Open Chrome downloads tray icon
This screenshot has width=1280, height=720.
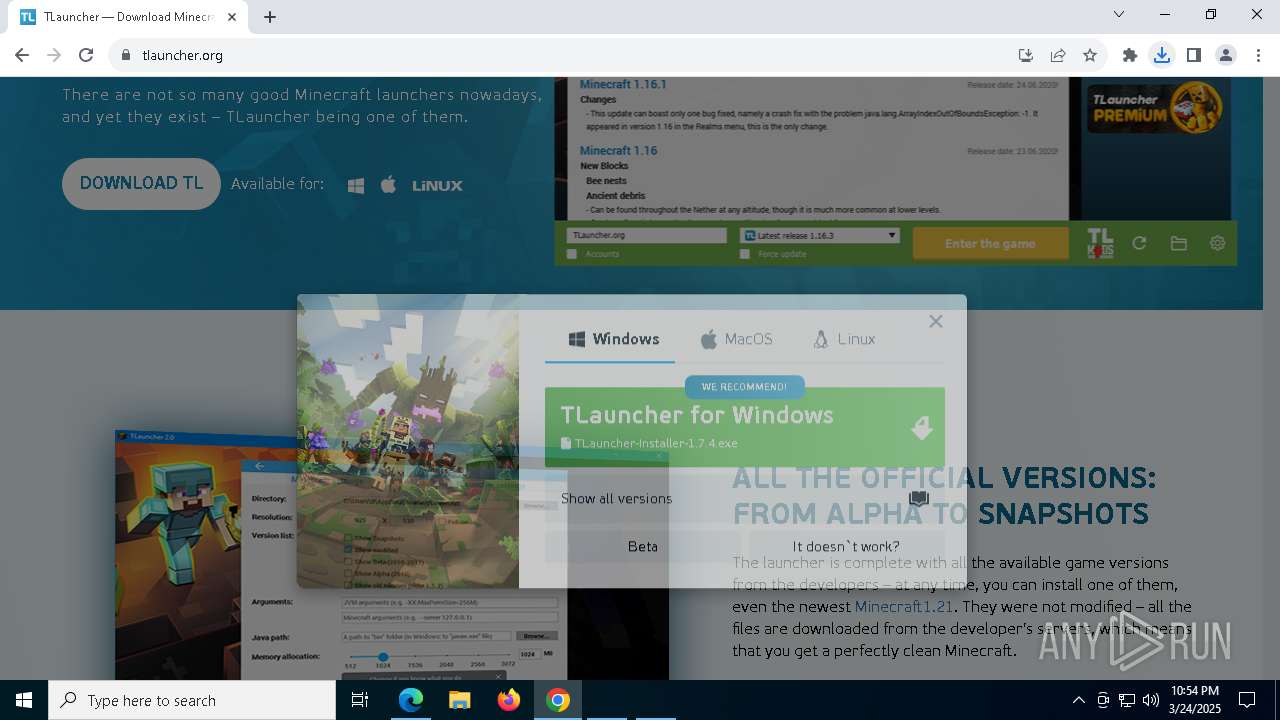1161,55
